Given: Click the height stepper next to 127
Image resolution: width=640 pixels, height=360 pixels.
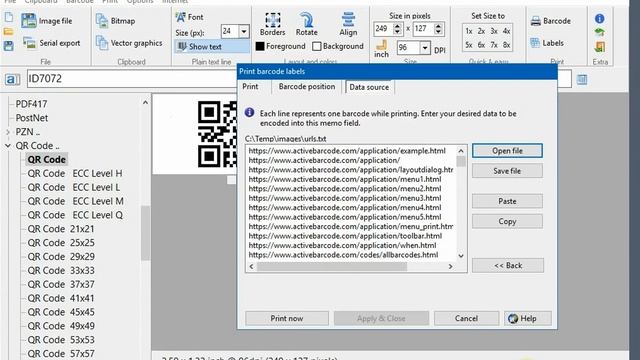Looking at the screenshot, I should click(438, 29).
